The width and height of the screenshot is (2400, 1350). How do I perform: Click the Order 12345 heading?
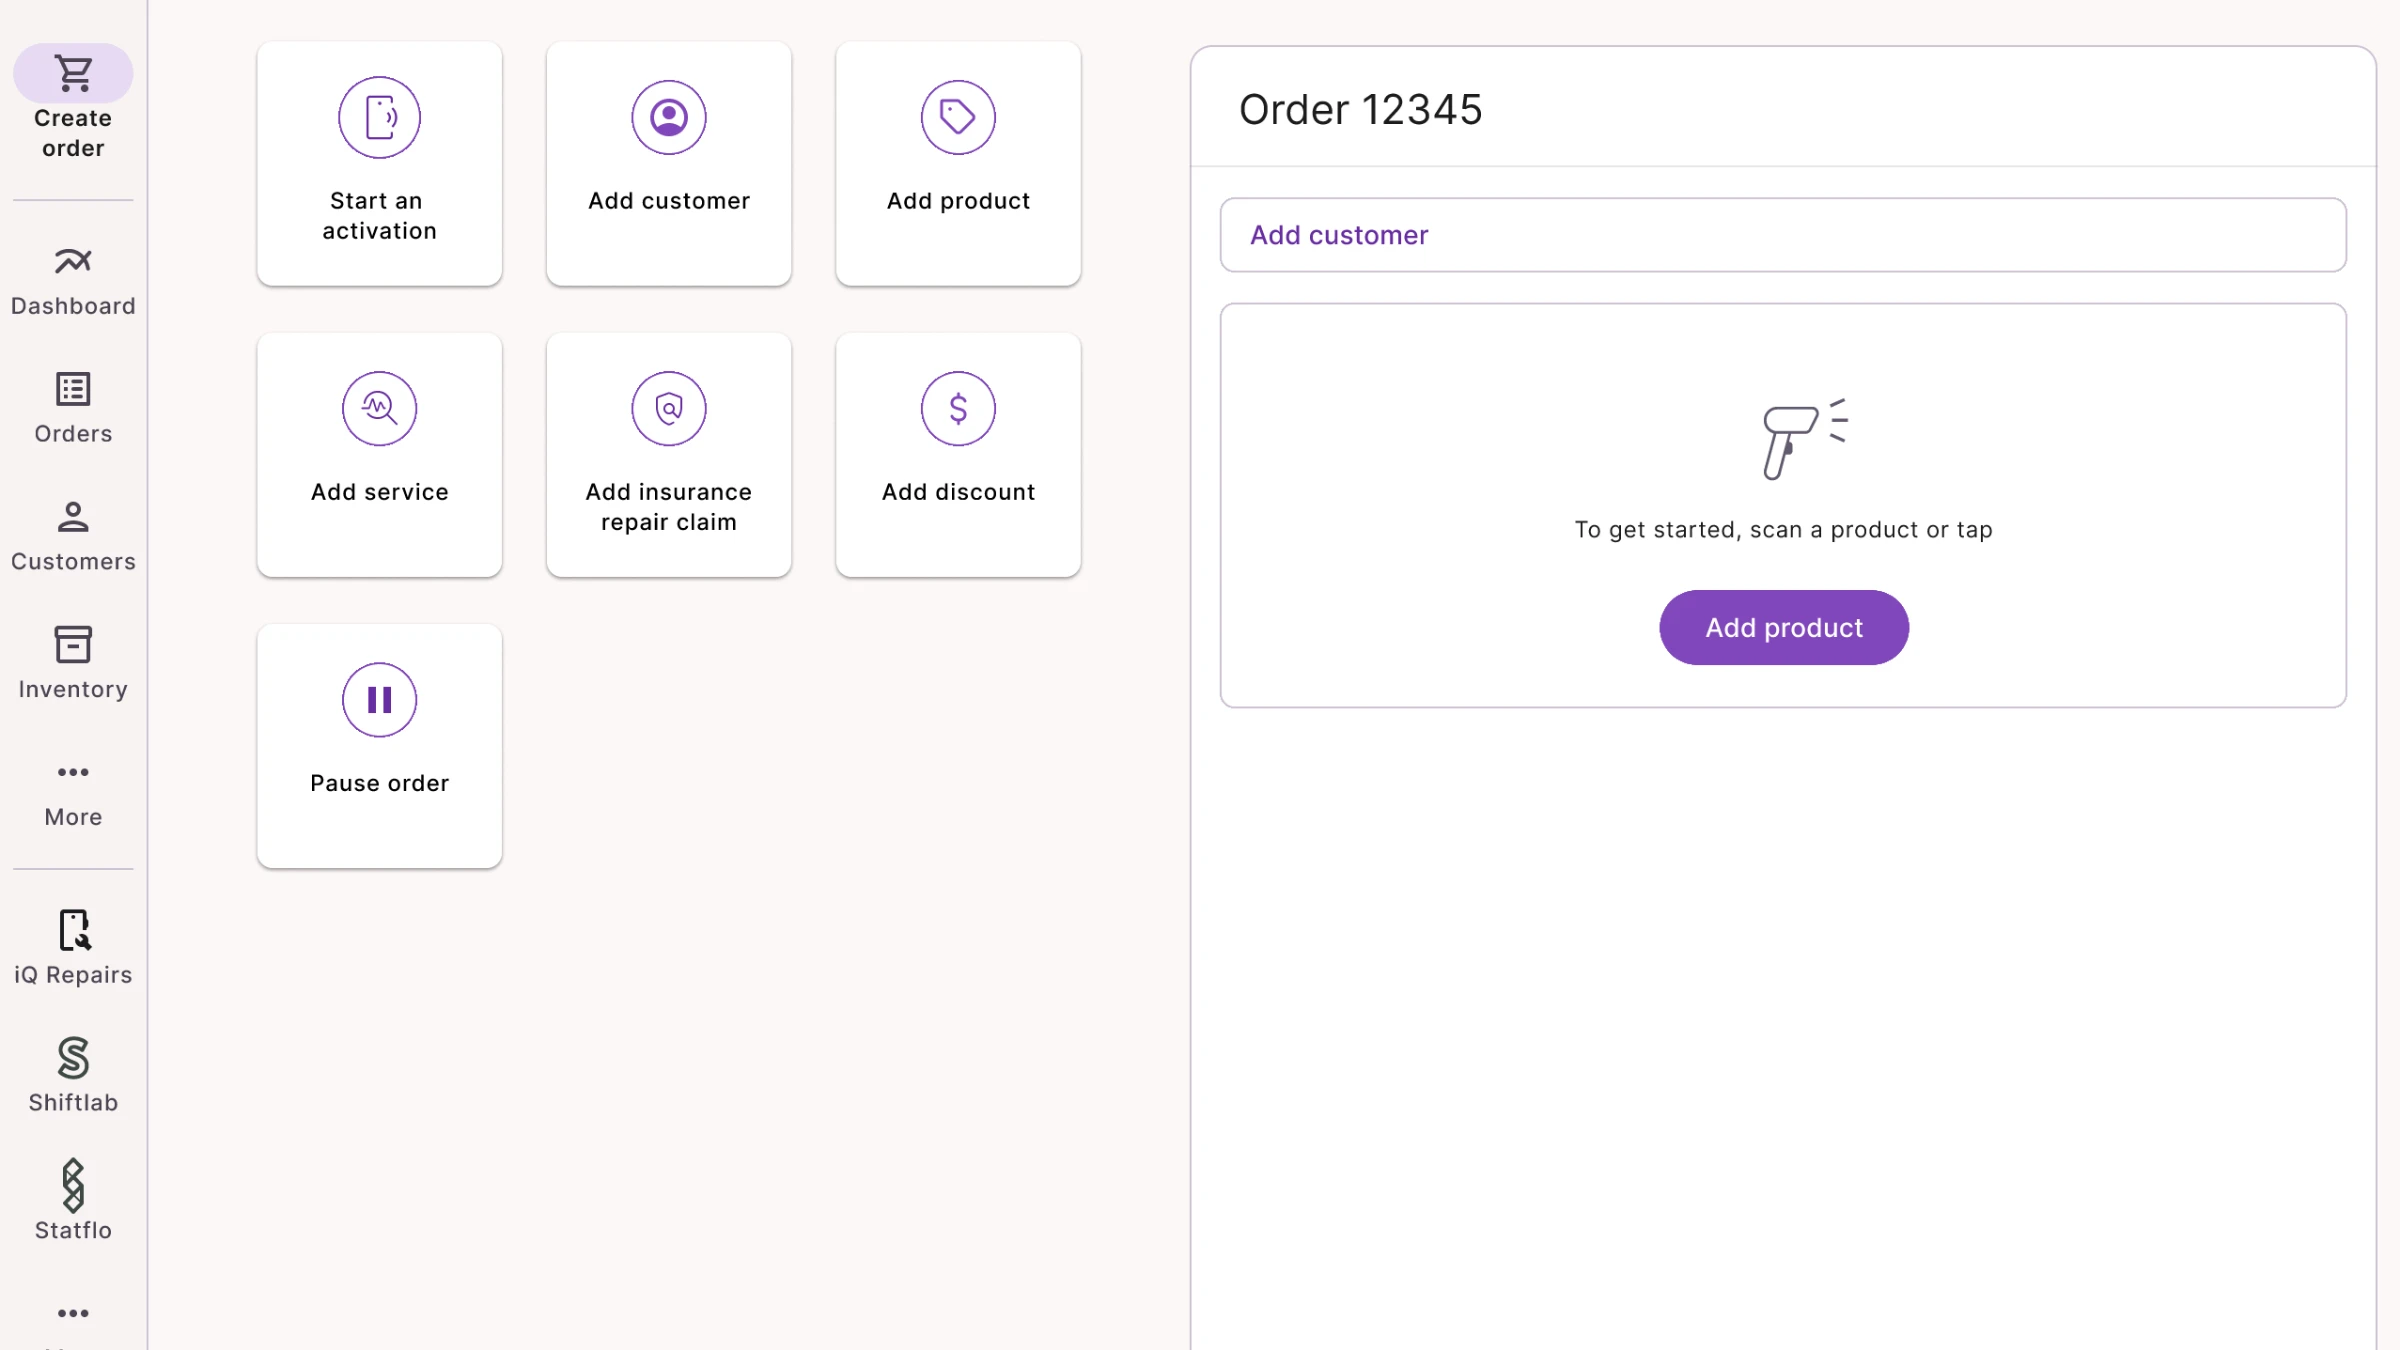point(1360,110)
